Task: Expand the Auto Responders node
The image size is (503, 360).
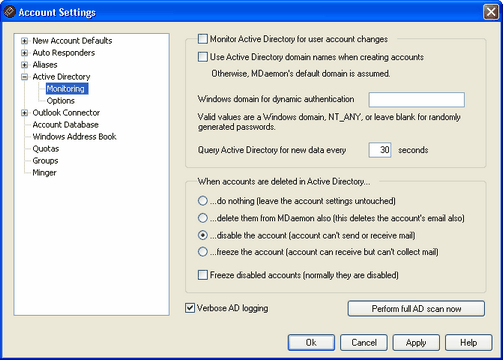Action: pos(24,53)
